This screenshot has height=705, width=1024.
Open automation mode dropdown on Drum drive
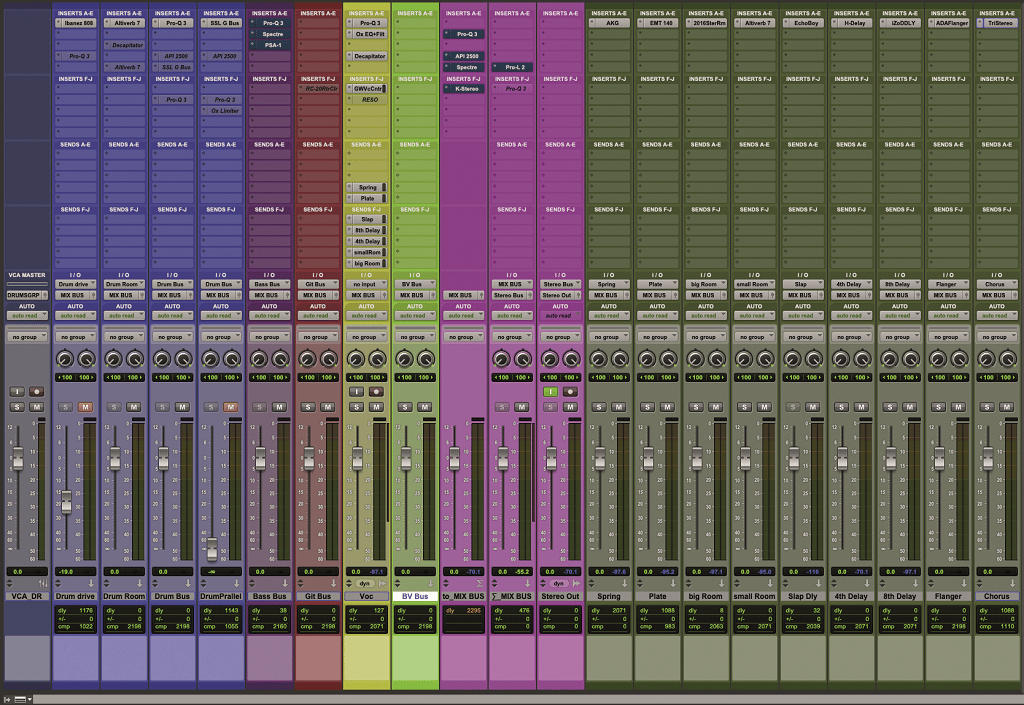pyautogui.click(x=76, y=315)
